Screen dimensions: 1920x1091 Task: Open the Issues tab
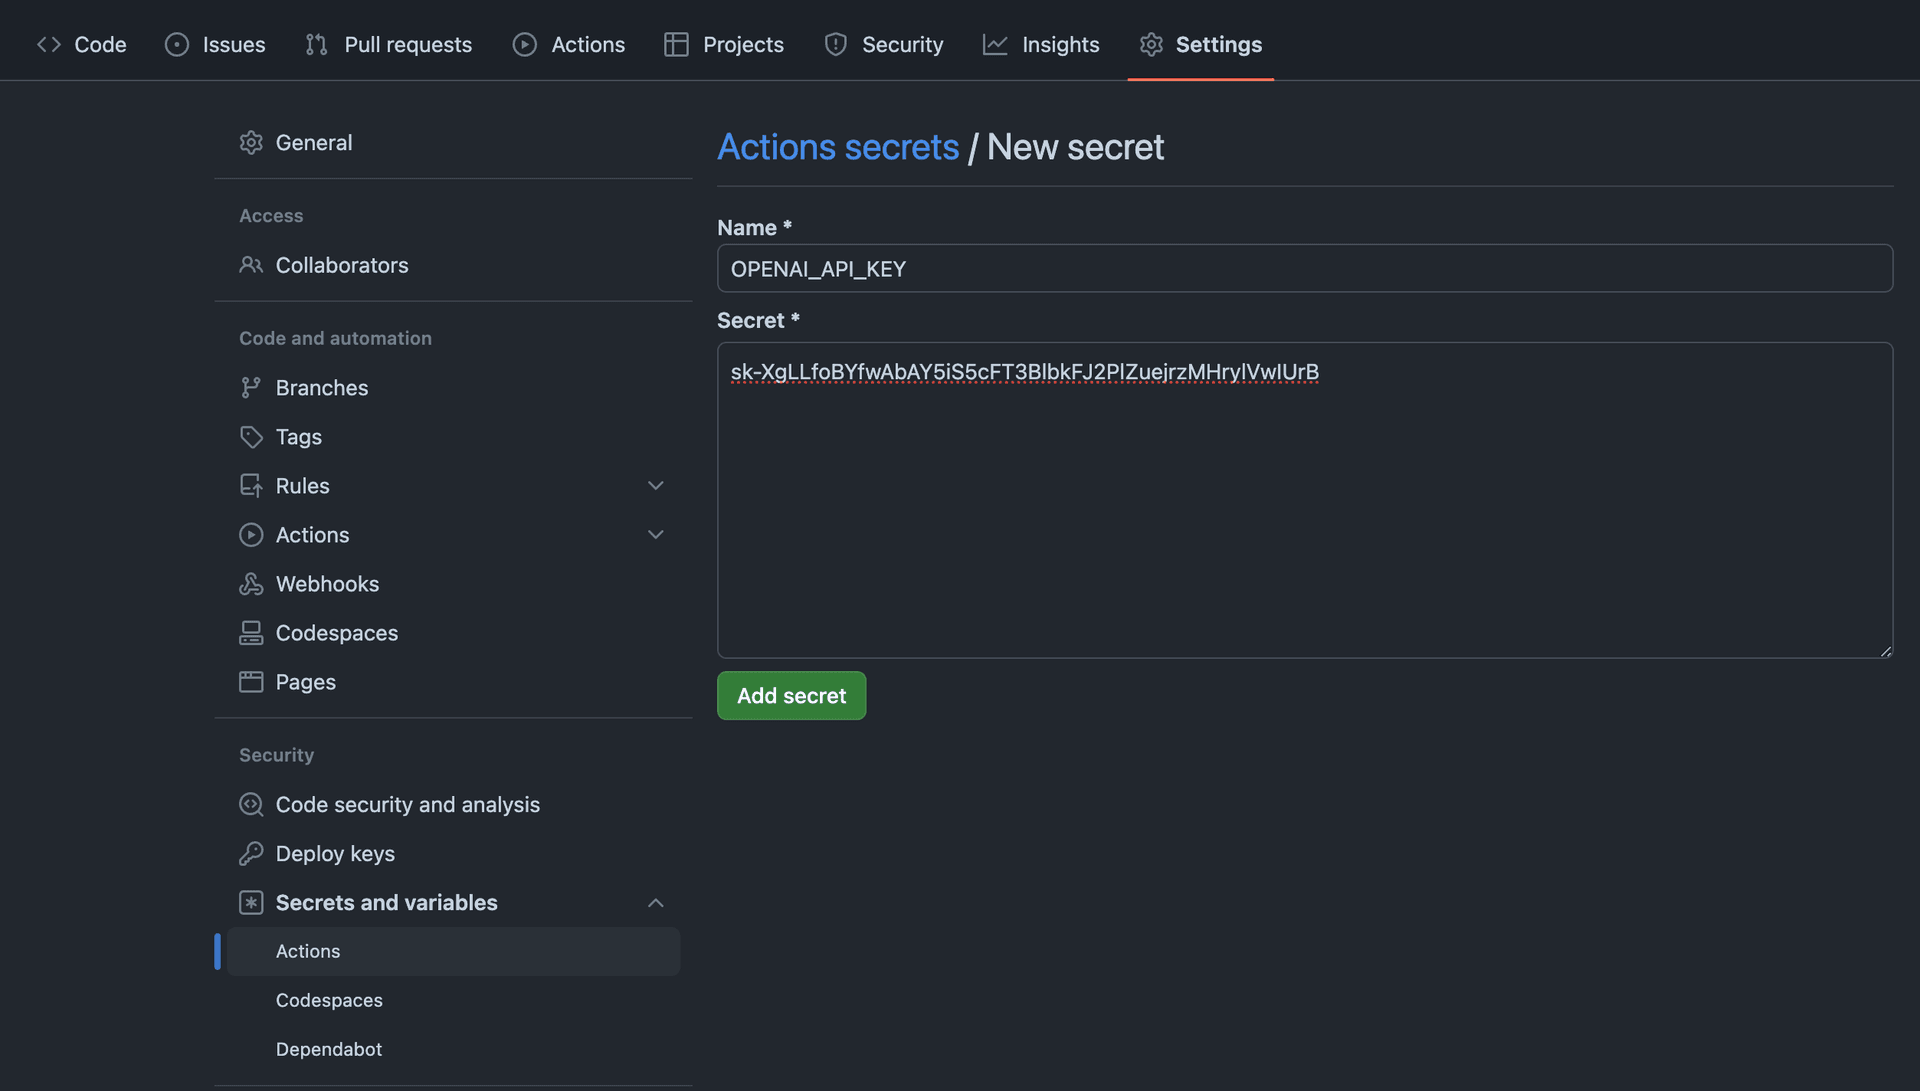pyautogui.click(x=215, y=45)
